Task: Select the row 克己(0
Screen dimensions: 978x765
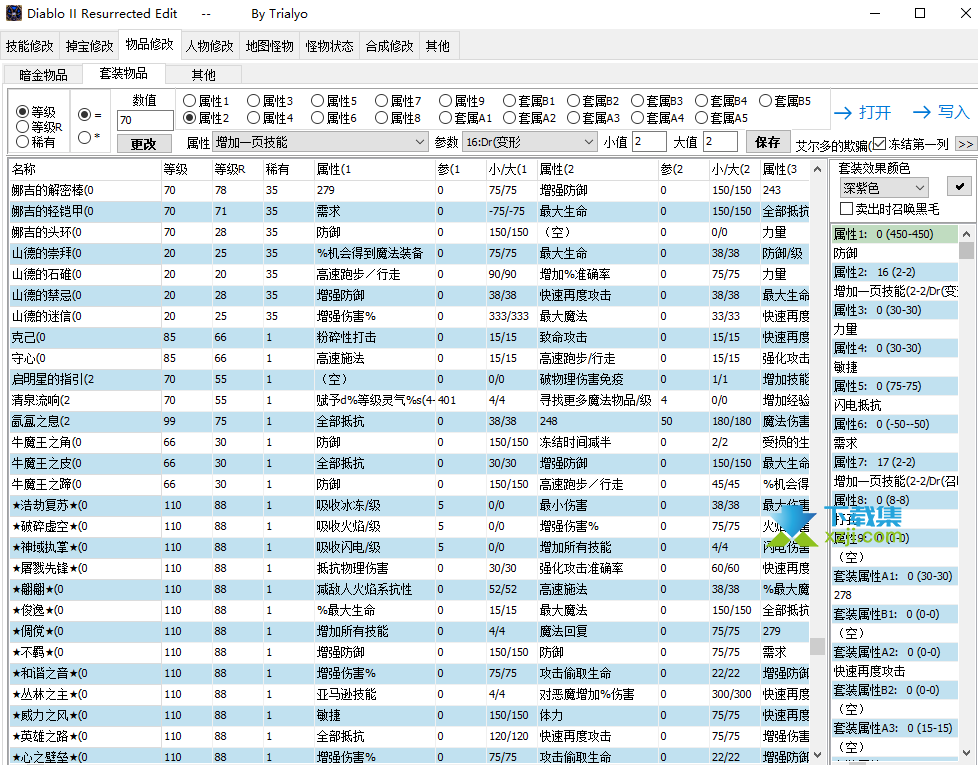Action: coord(409,337)
